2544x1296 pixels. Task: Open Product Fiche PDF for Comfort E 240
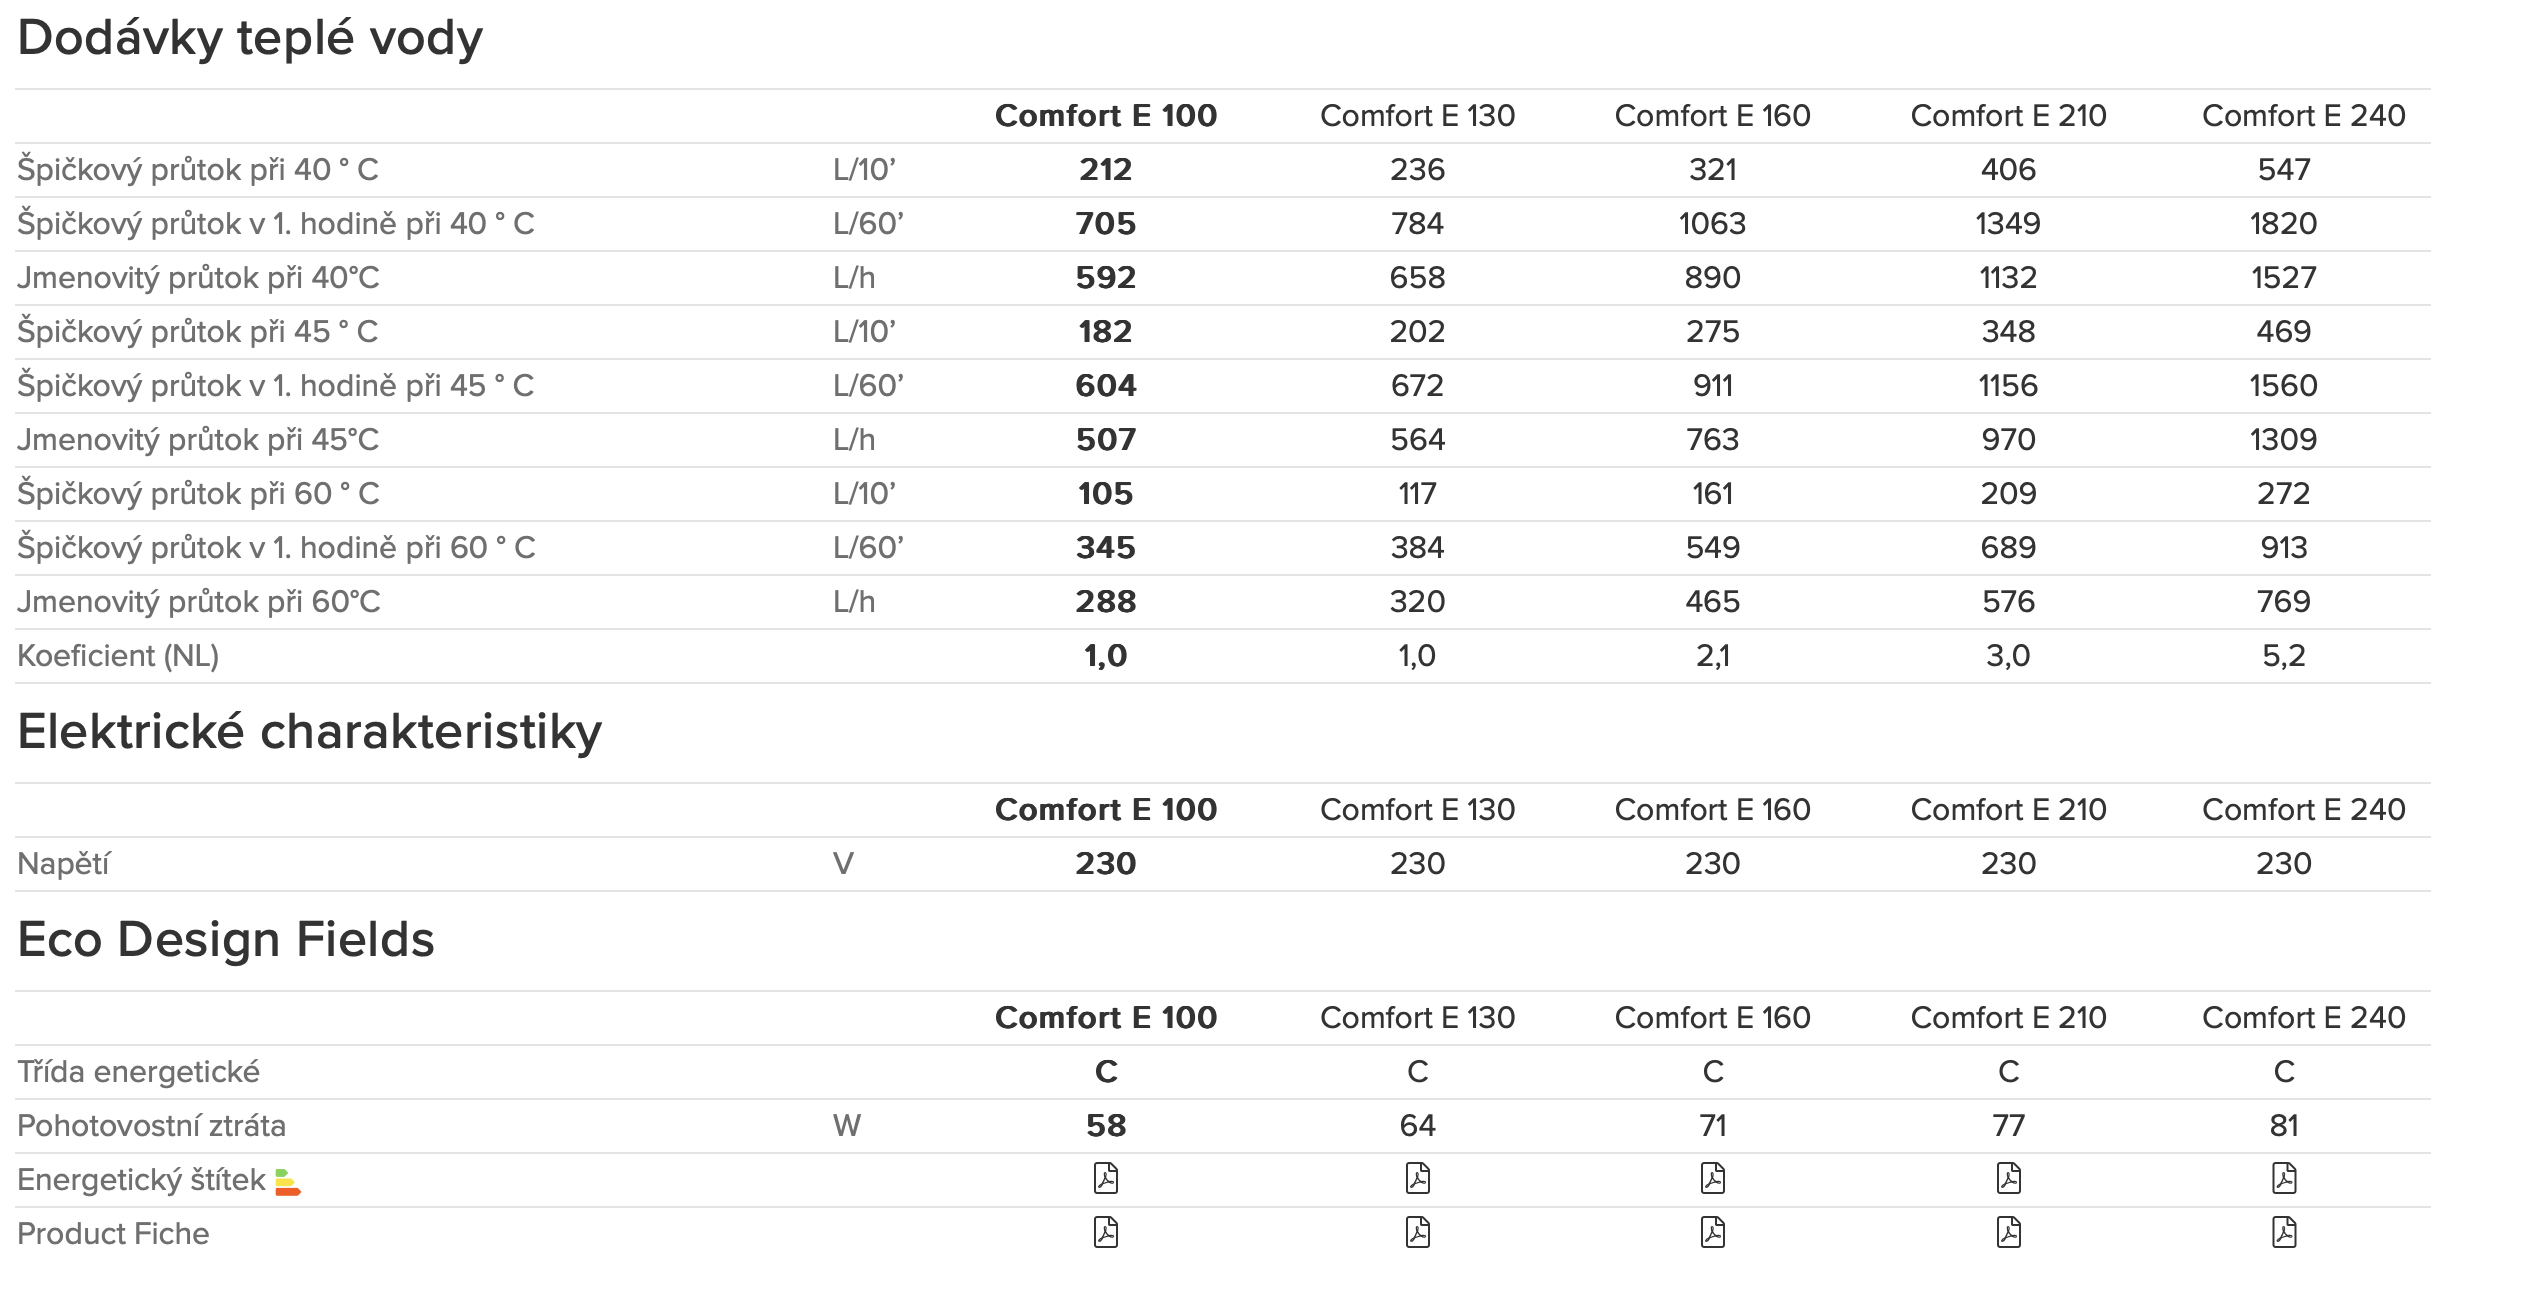pyautogui.click(x=2283, y=1233)
